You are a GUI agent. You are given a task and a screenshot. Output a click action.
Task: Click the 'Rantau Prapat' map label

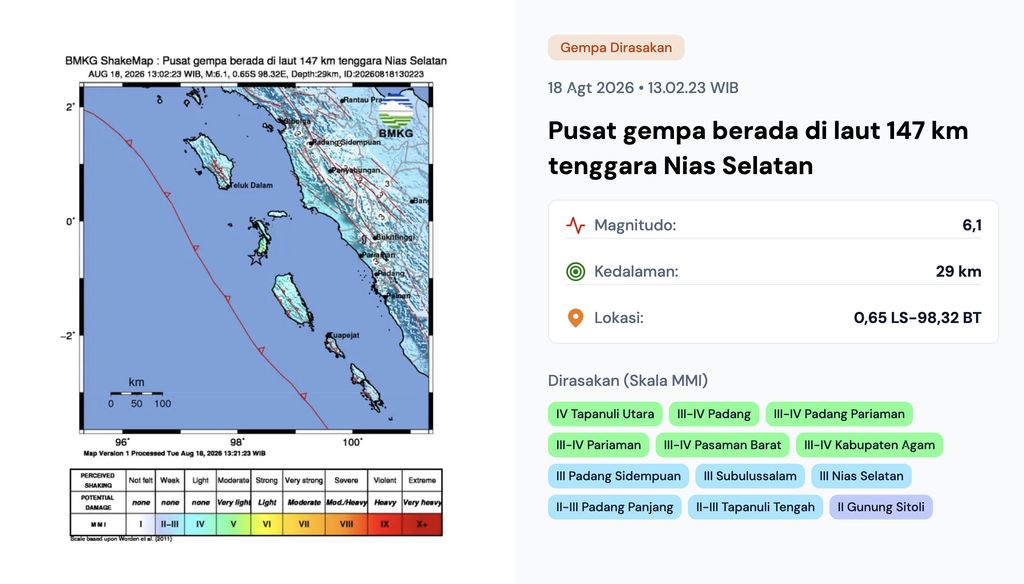point(363,100)
